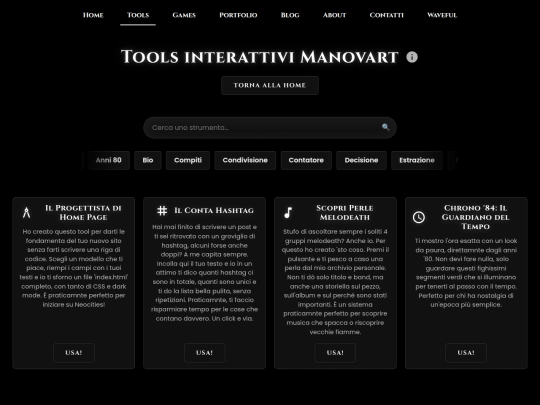
Task: Click USA! on Progettista di Home Page card
Action: point(74,353)
